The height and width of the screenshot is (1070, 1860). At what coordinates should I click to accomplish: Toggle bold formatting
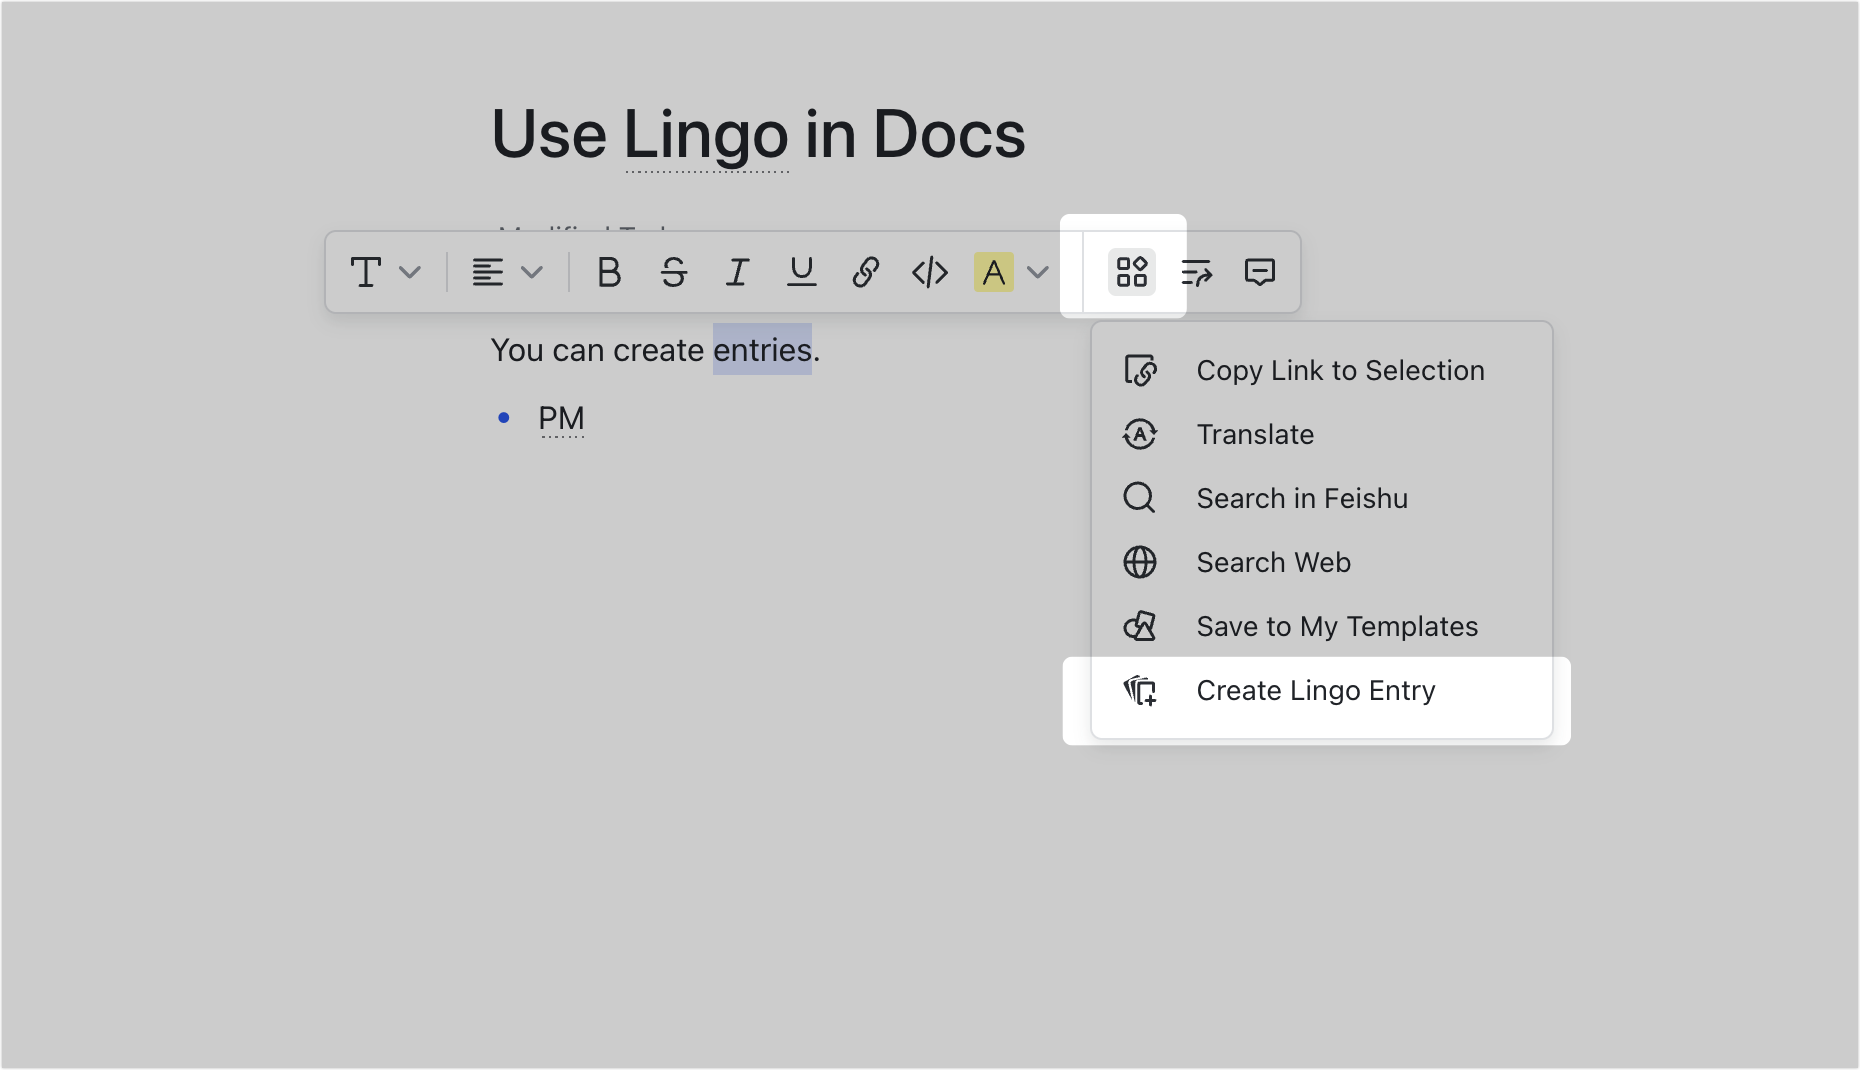(609, 272)
